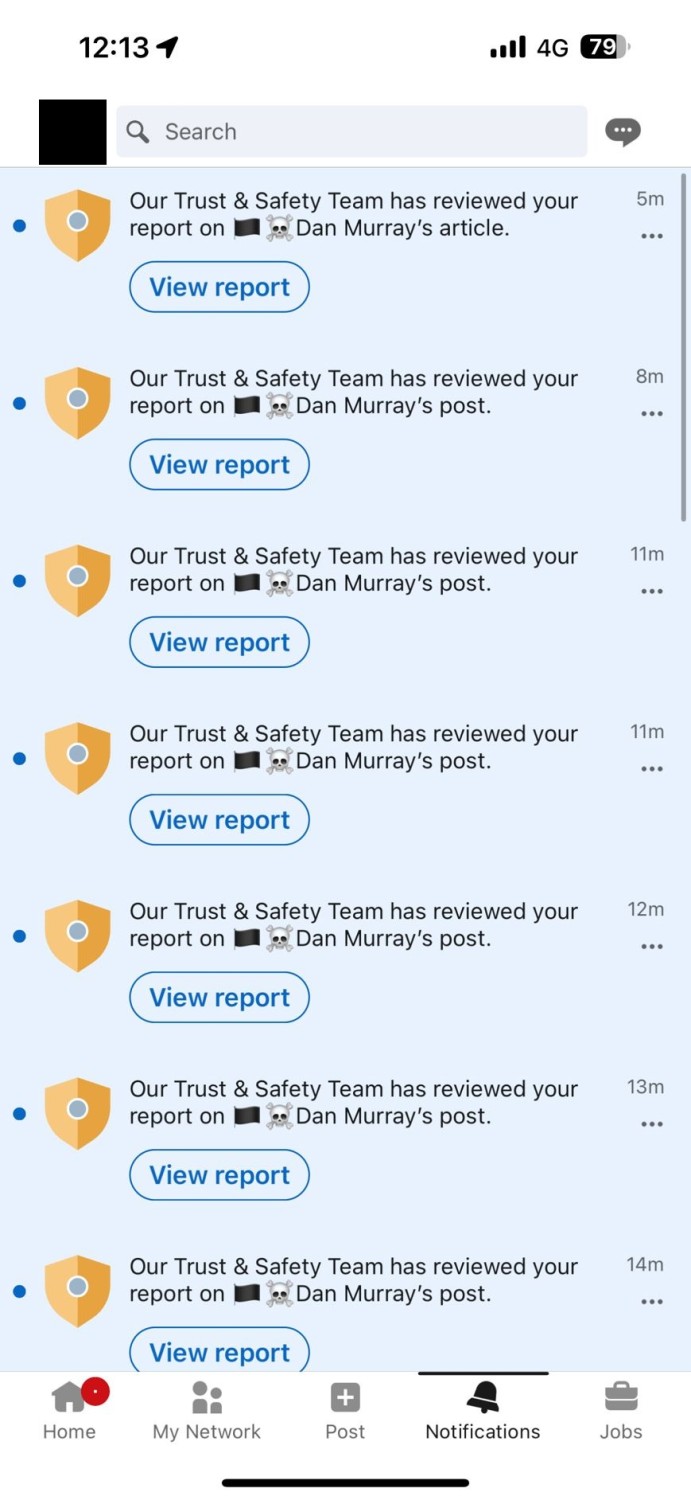Tap the blacked-out profile picture thumbnail
The height and width of the screenshot is (1500, 691).
pos(72,131)
